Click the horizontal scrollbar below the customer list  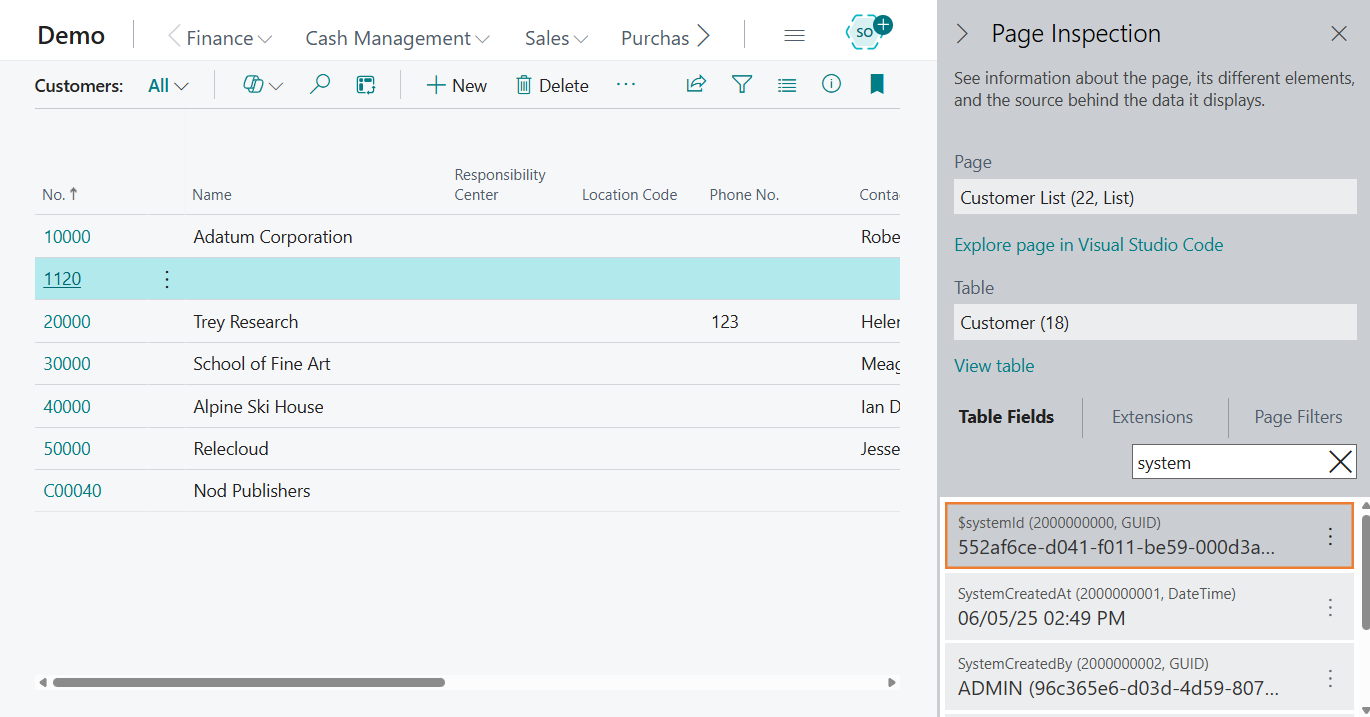pyautogui.click(x=250, y=682)
